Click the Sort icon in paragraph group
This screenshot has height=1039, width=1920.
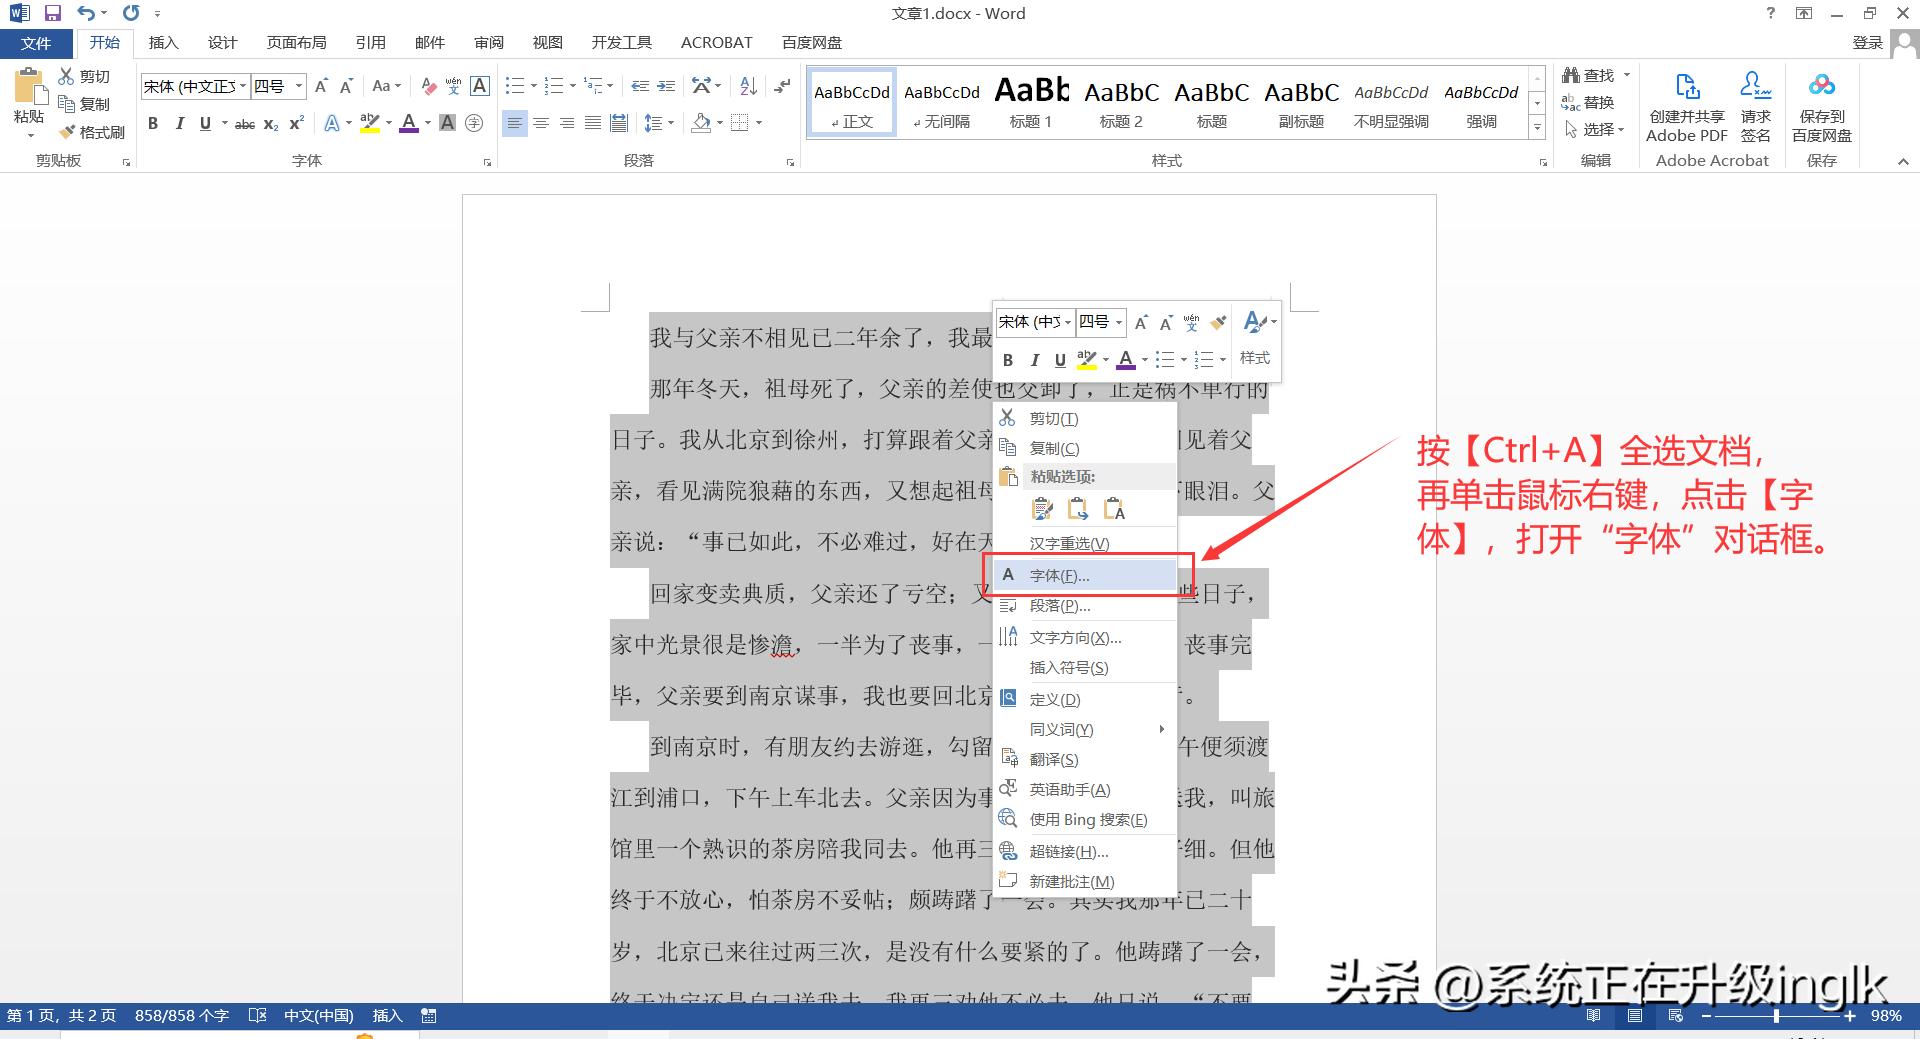pyautogui.click(x=748, y=86)
